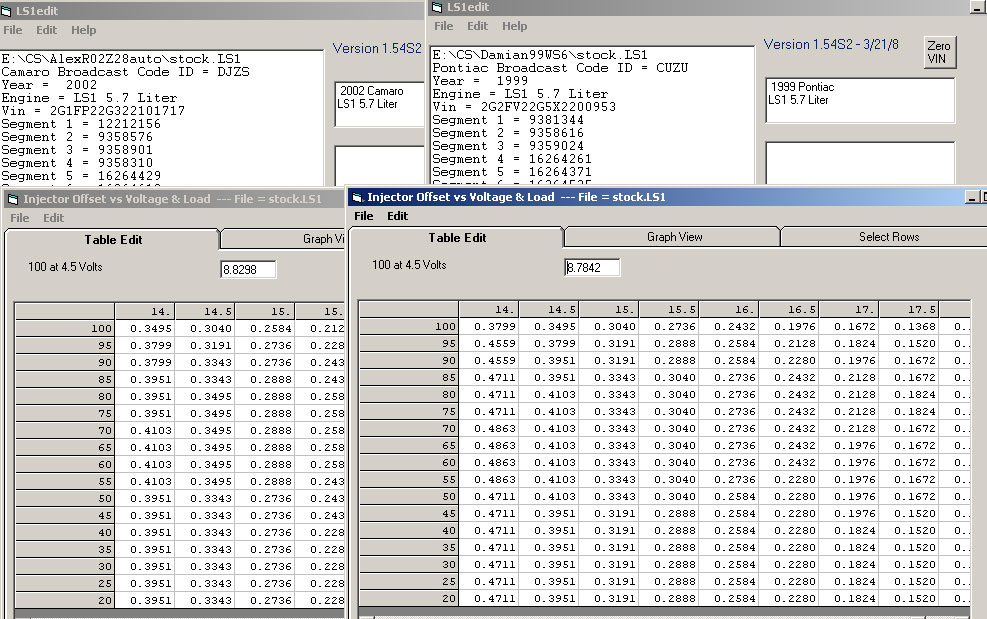The width and height of the screenshot is (987, 619).
Task: Open the File menu of the front Injector Offset window
Action: (364, 216)
